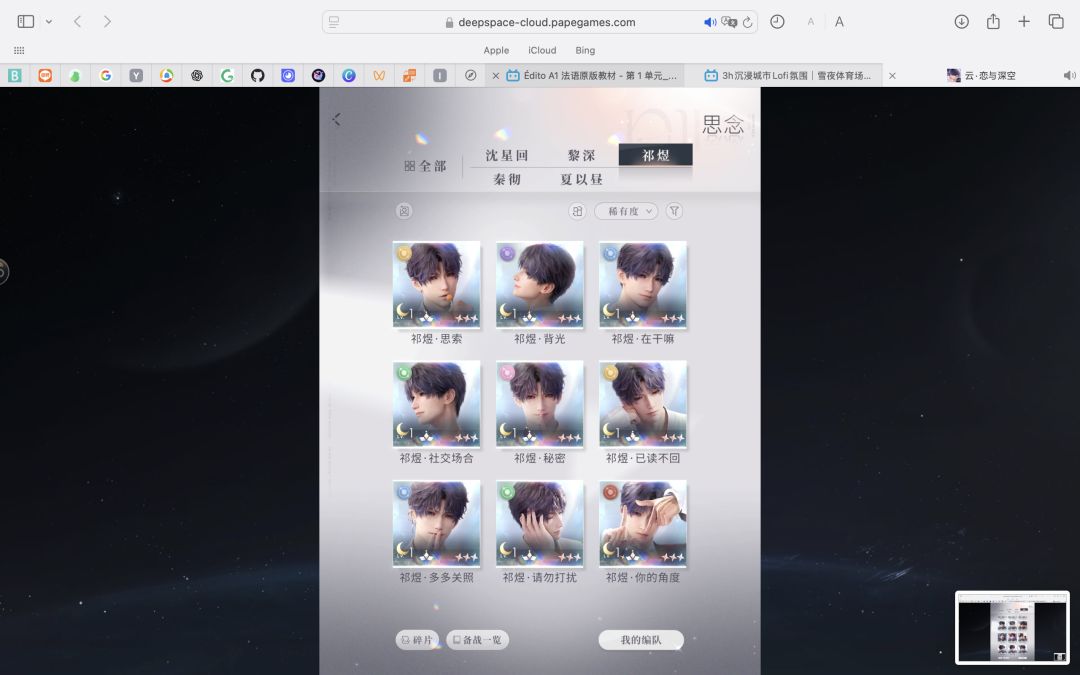Go forward in Safari history

107,22
